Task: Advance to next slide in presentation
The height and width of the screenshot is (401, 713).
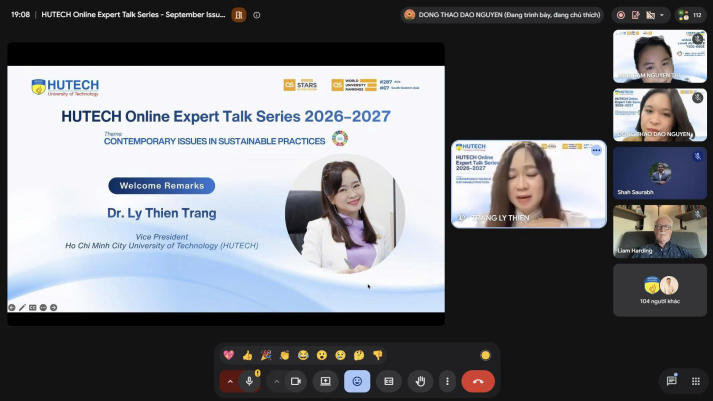Action: [54, 308]
